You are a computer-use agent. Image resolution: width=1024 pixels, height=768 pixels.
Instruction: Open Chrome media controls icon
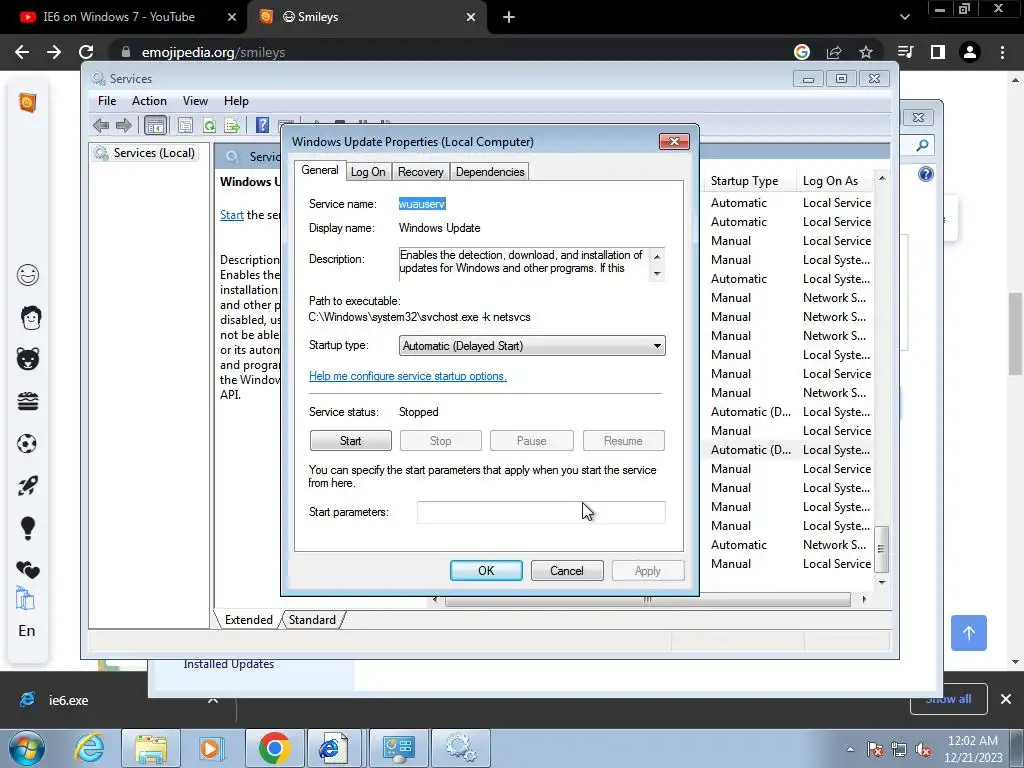click(x=906, y=52)
